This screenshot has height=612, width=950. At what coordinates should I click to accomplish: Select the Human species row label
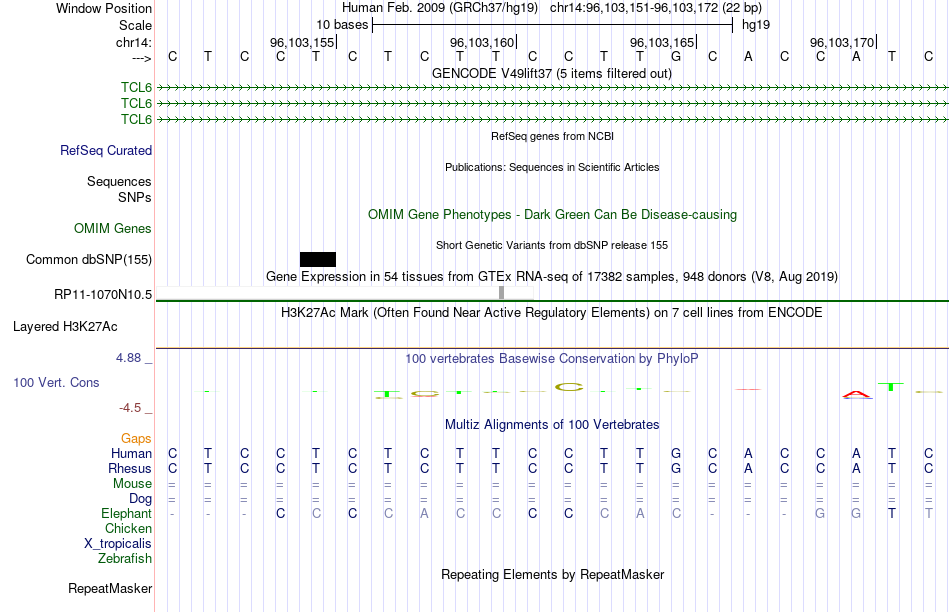131,453
